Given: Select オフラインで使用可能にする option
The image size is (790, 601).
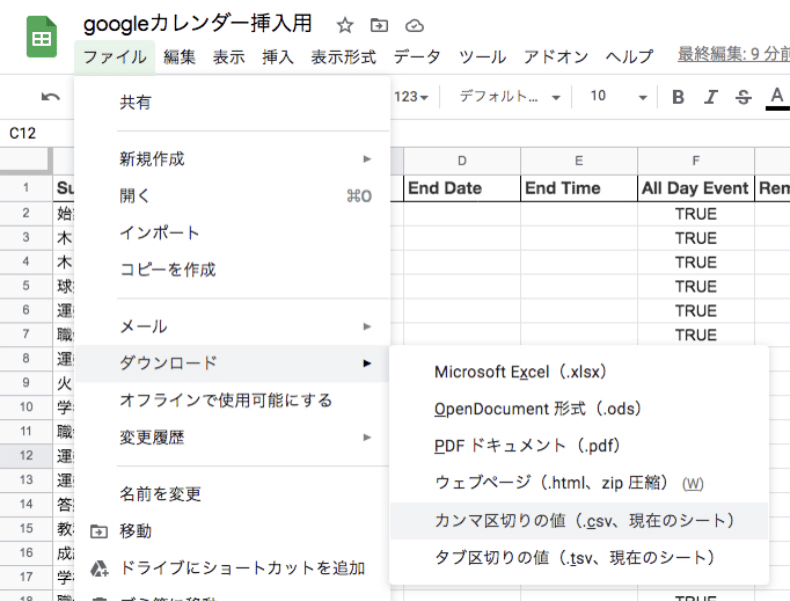Looking at the screenshot, I should pyautogui.click(x=232, y=400).
